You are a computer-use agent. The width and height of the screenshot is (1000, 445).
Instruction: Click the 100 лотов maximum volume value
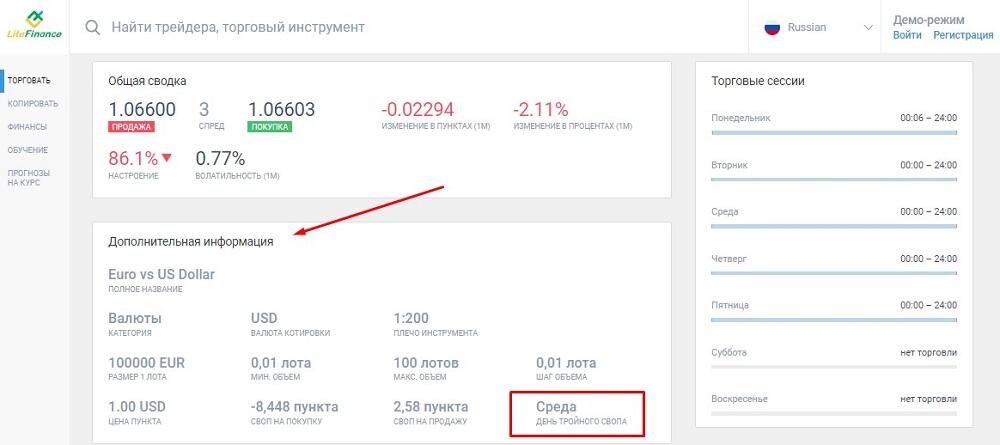point(426,363)
